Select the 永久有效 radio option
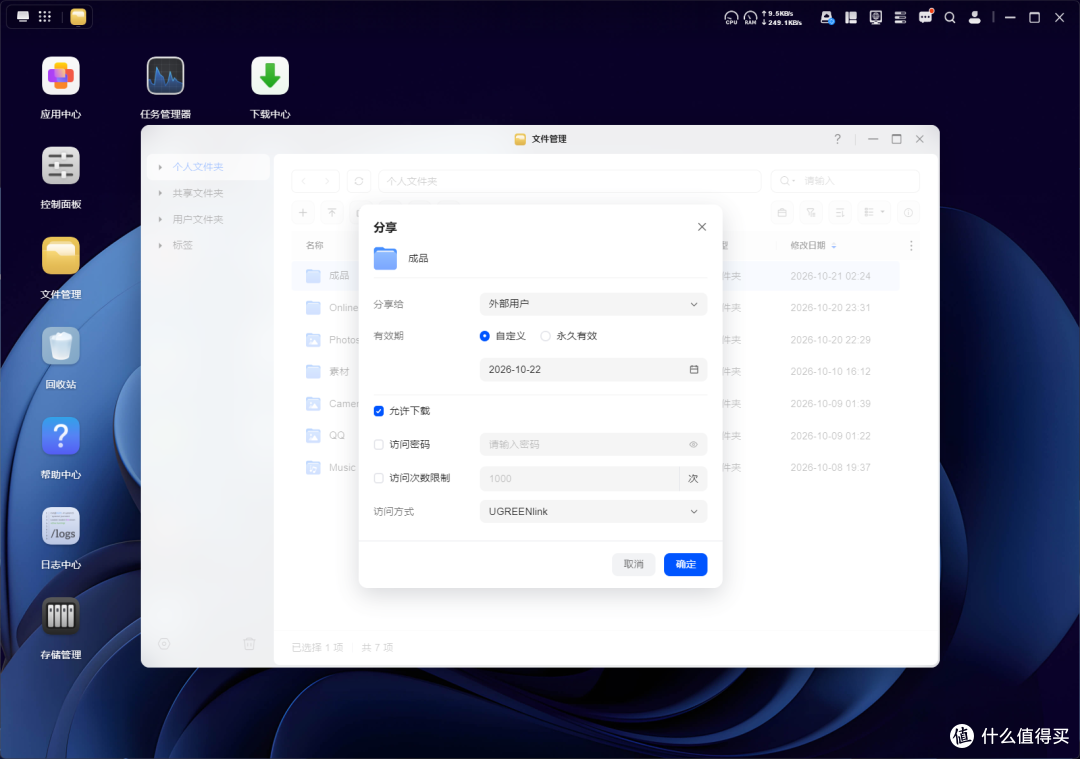 pyautogui.click(x=546, y=336)
